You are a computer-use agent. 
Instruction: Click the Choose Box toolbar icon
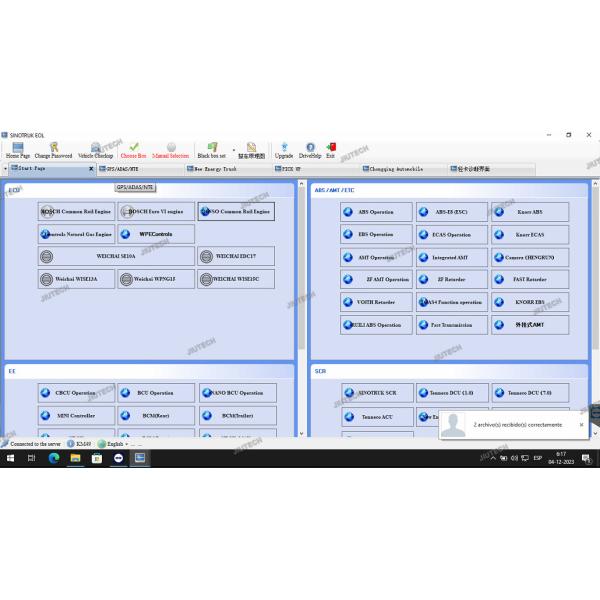click(133, 149)
